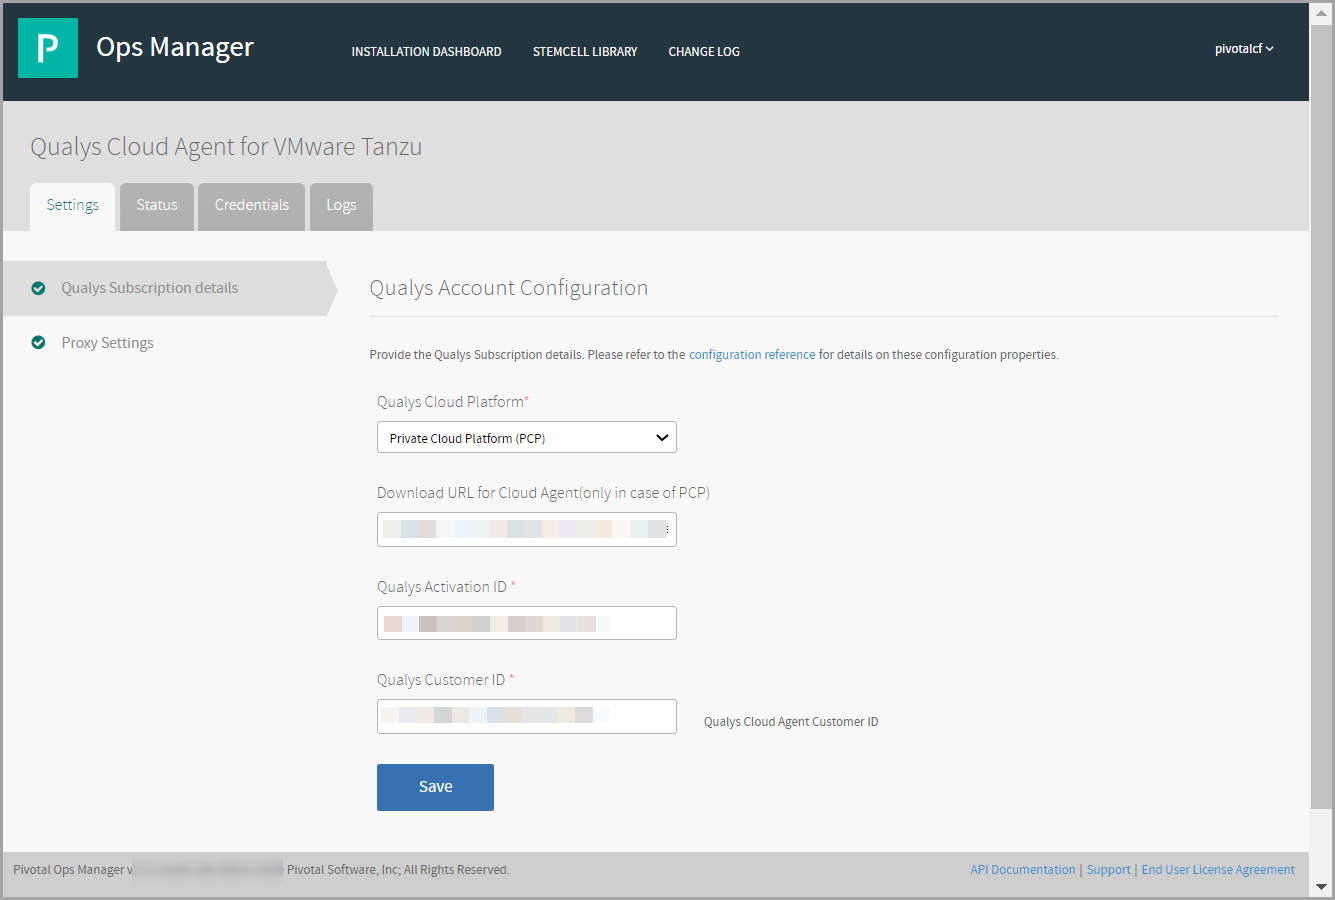Focus the Qualys Customer ID field
Screen dimensions: 1335x900
click(x=527, y=716)
